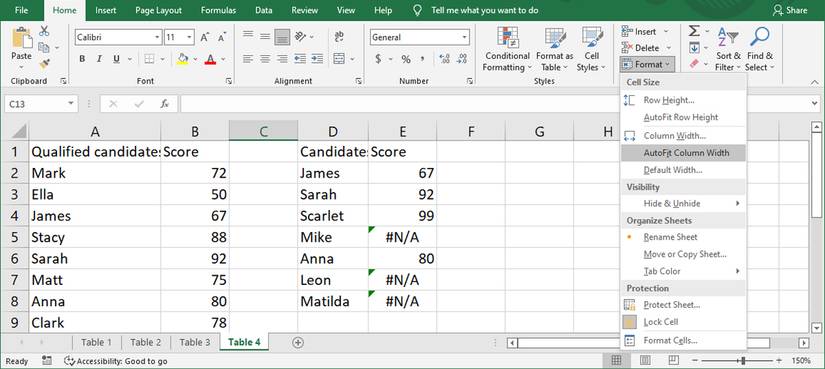Open the Calibri font name dropdown
The height and width of the screenshot is (369, 825).
click(x=157, y=37)
